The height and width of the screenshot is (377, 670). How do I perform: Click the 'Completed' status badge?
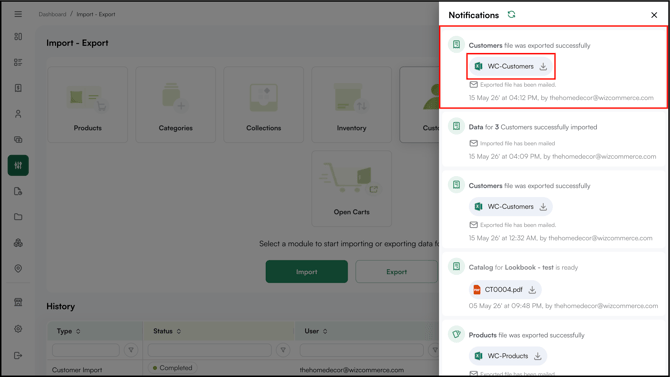(x=173, y=368)
